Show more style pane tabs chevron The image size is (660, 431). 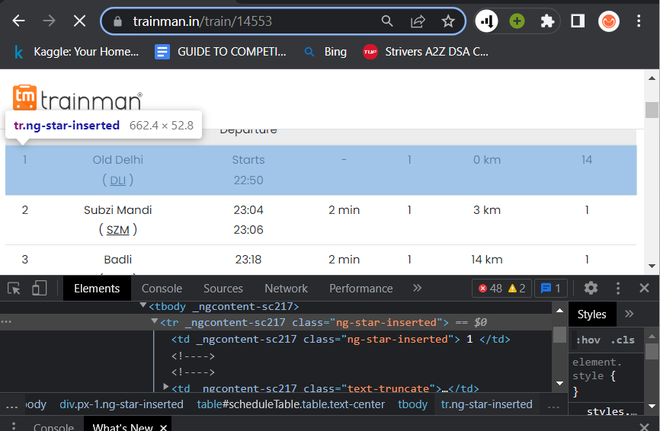pyautogui.click(x=629, y=314)
